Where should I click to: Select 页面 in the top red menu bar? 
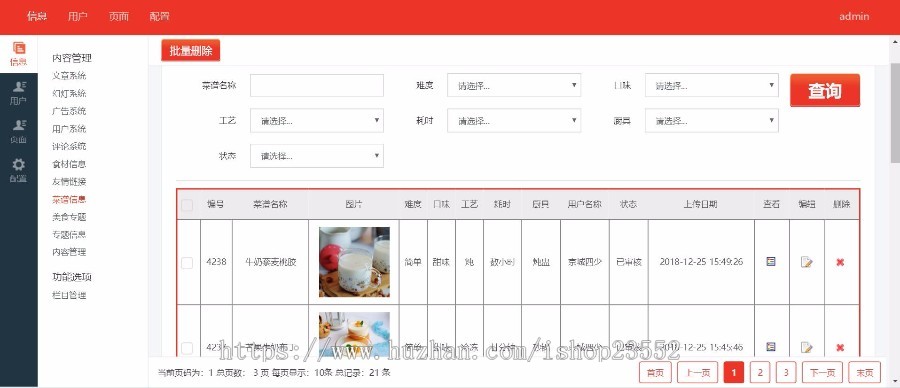click(x=119, y=16)
